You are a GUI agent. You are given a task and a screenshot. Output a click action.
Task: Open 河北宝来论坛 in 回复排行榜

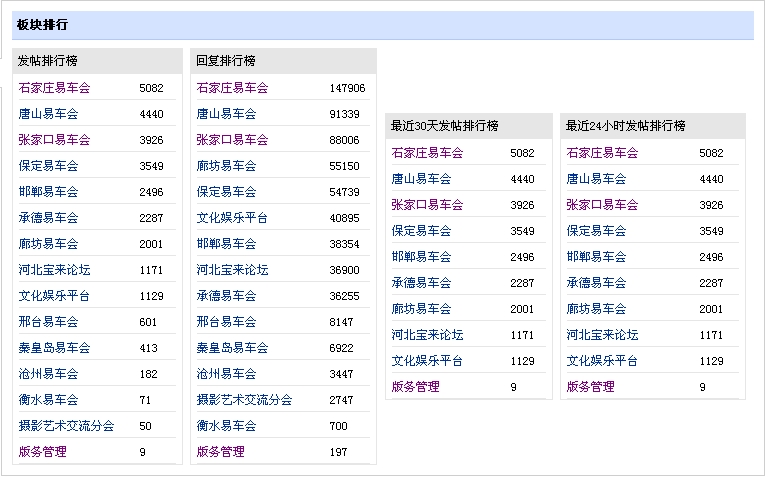pyautogui.click(x=233, y=270)
